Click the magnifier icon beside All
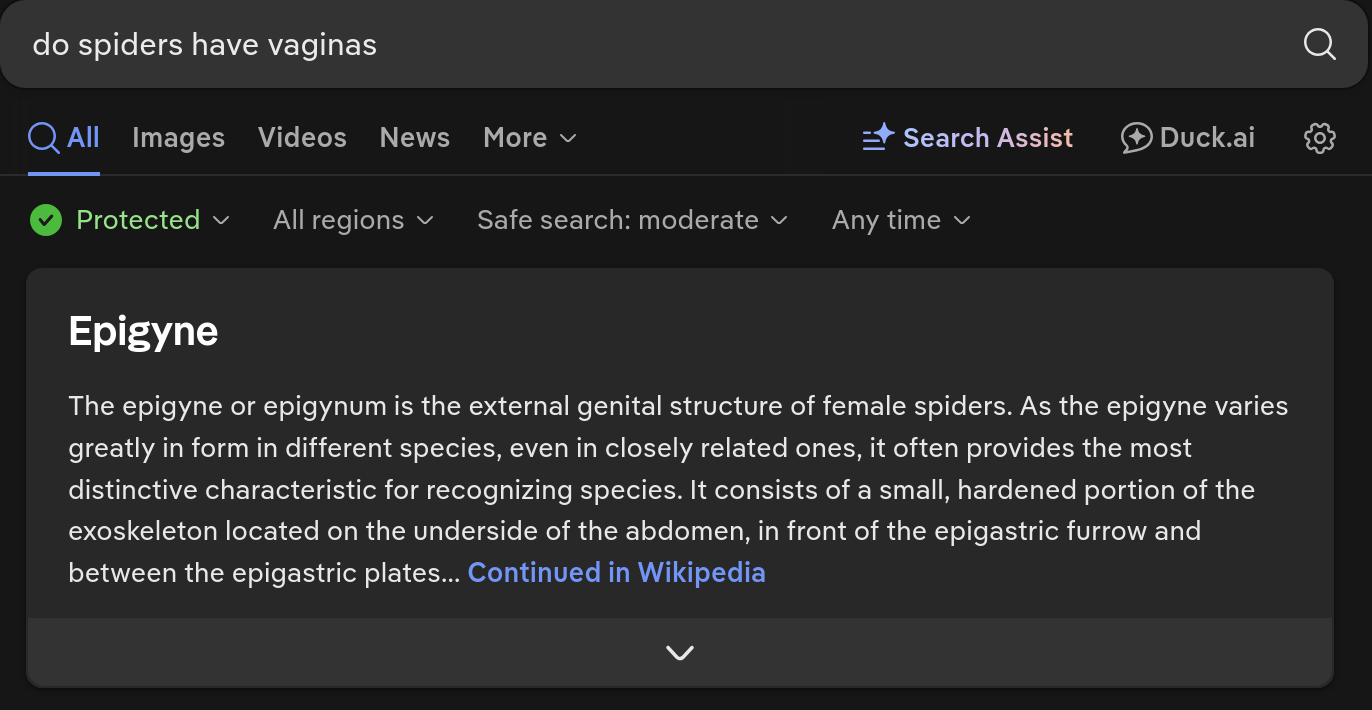The width and height of the screenshot is (1372, 710). click(43, 137)
